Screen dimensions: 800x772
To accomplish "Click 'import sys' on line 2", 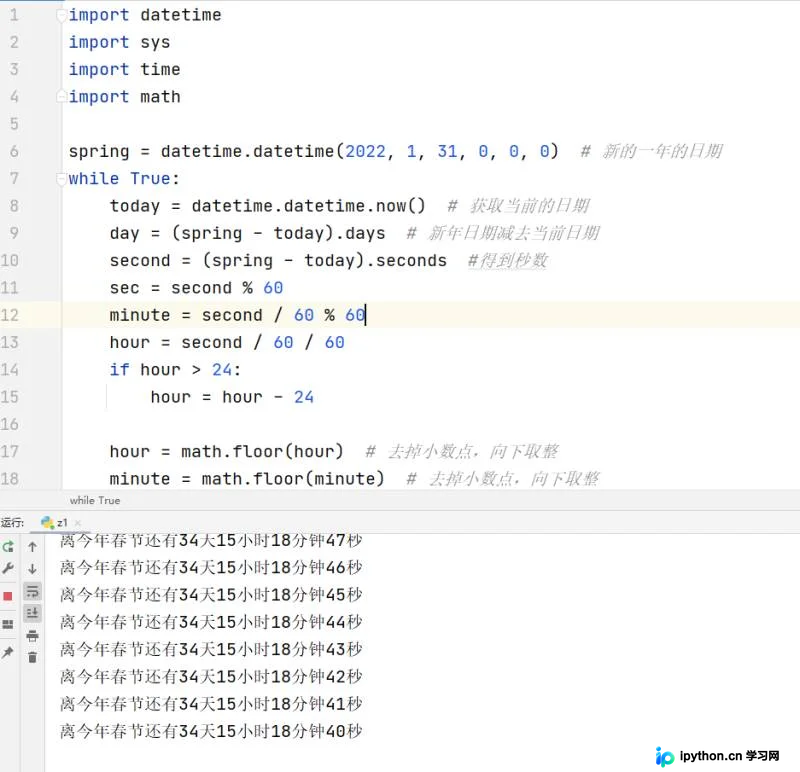I will (119, 42).
